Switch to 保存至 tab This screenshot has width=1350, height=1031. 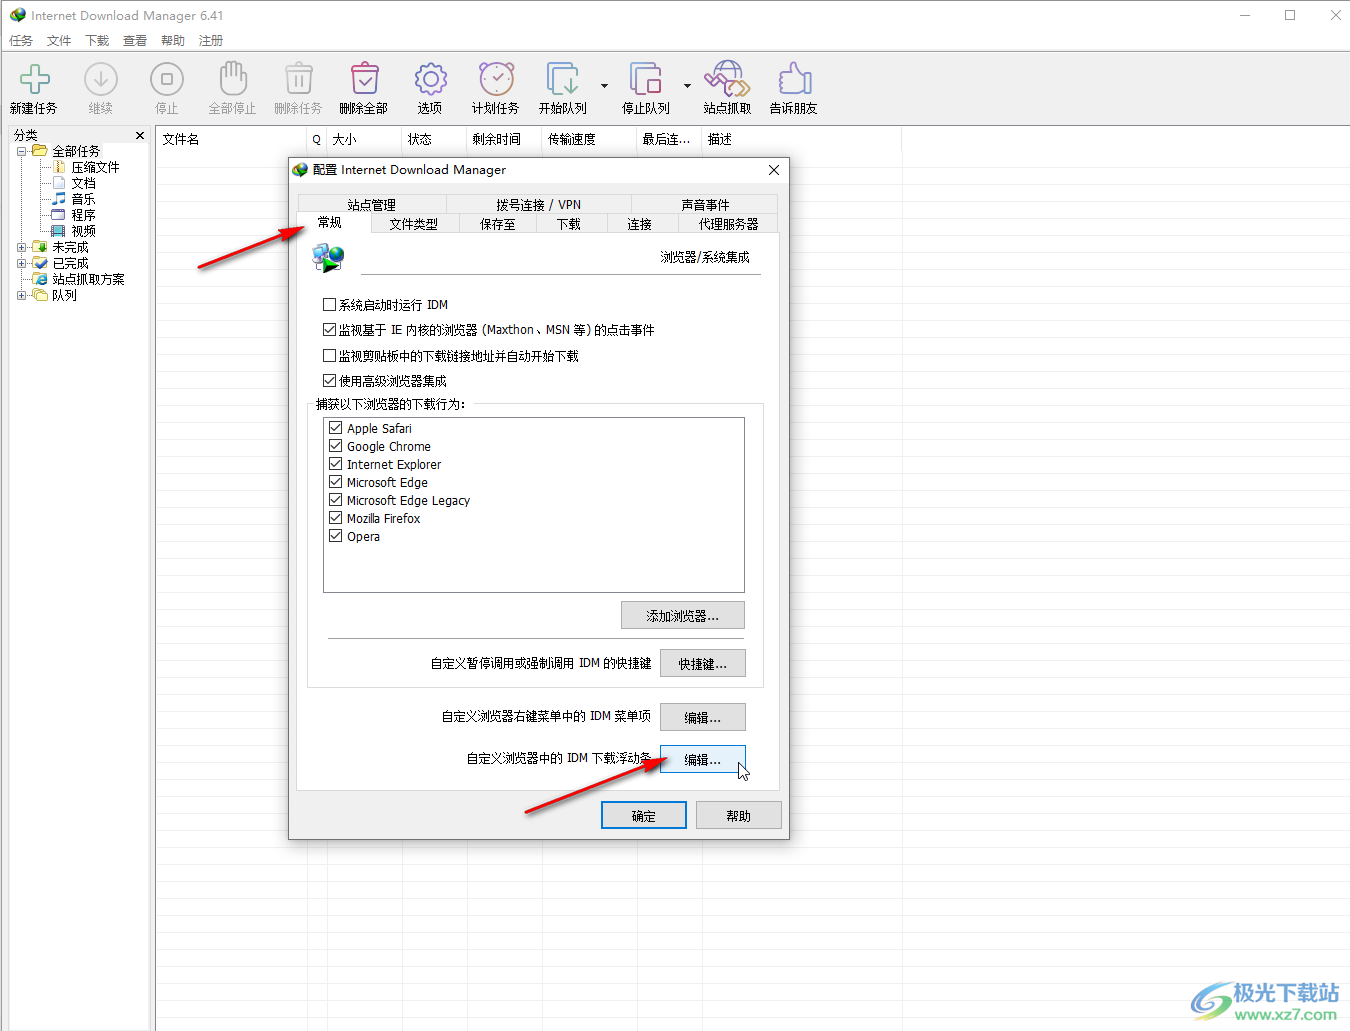click(x=498, y=224)
